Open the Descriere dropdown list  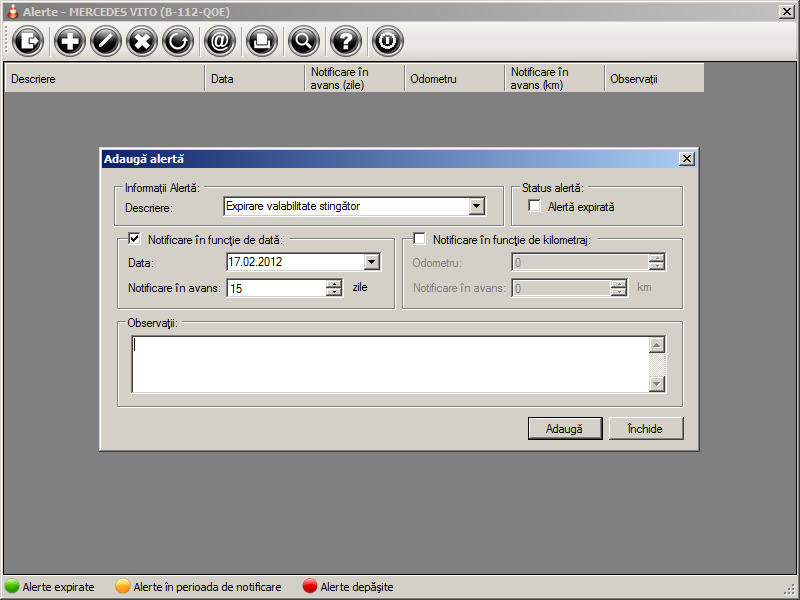(476, 206)
